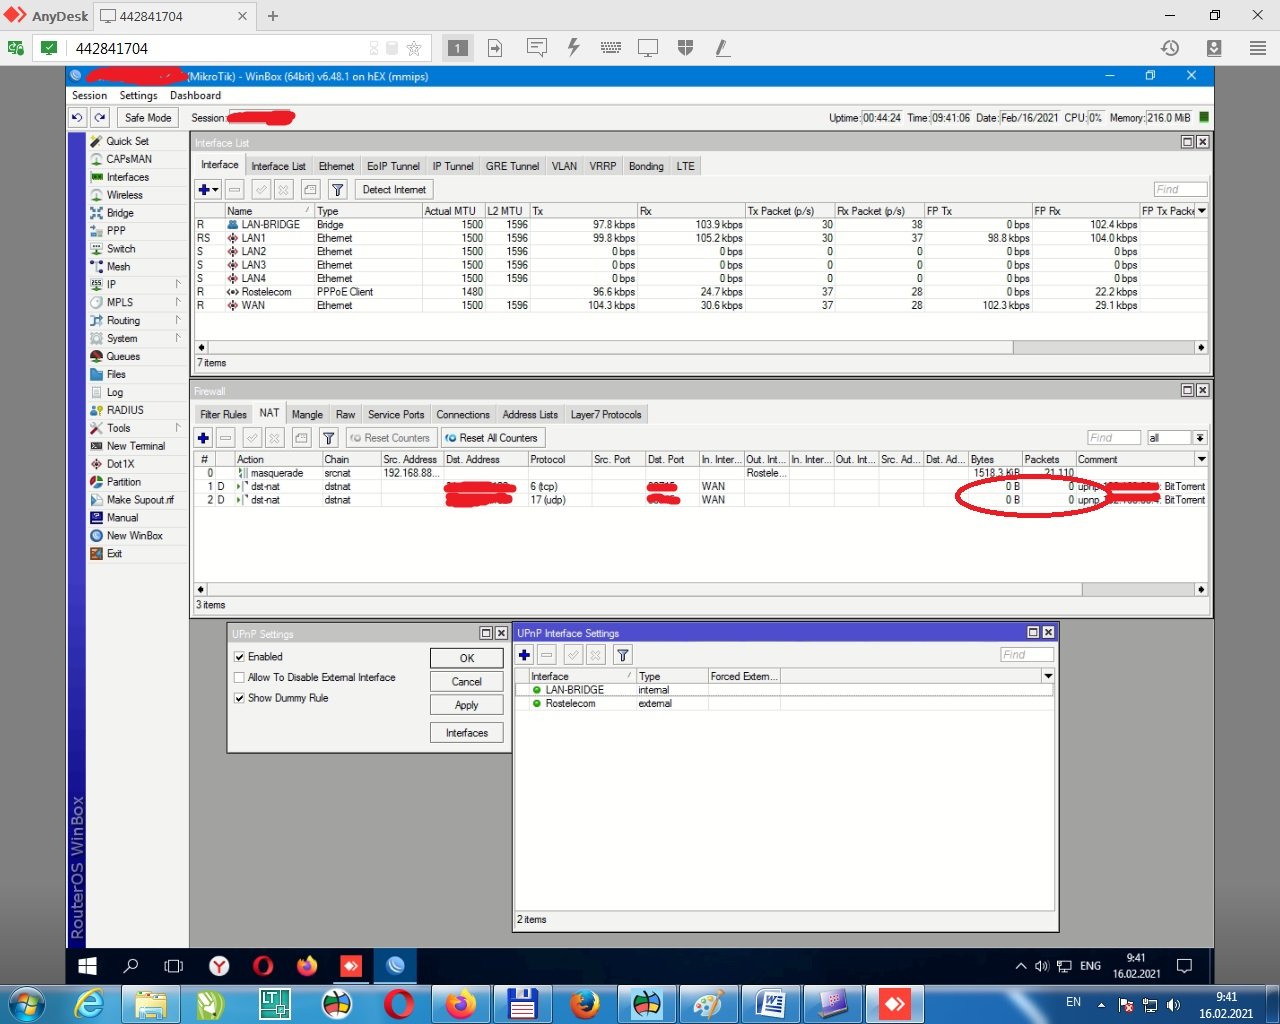The image size is (1280, 1024).
Task: Open Firefox from the Windows 10 taskbar
Action: click(307, 966)
